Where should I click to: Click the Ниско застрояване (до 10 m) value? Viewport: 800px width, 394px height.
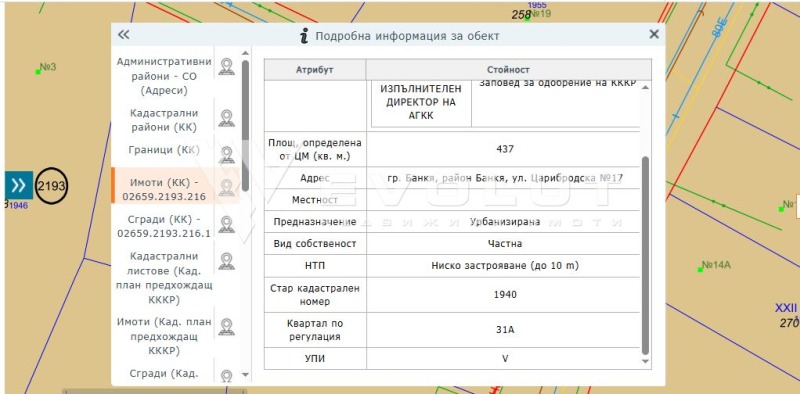505,266
